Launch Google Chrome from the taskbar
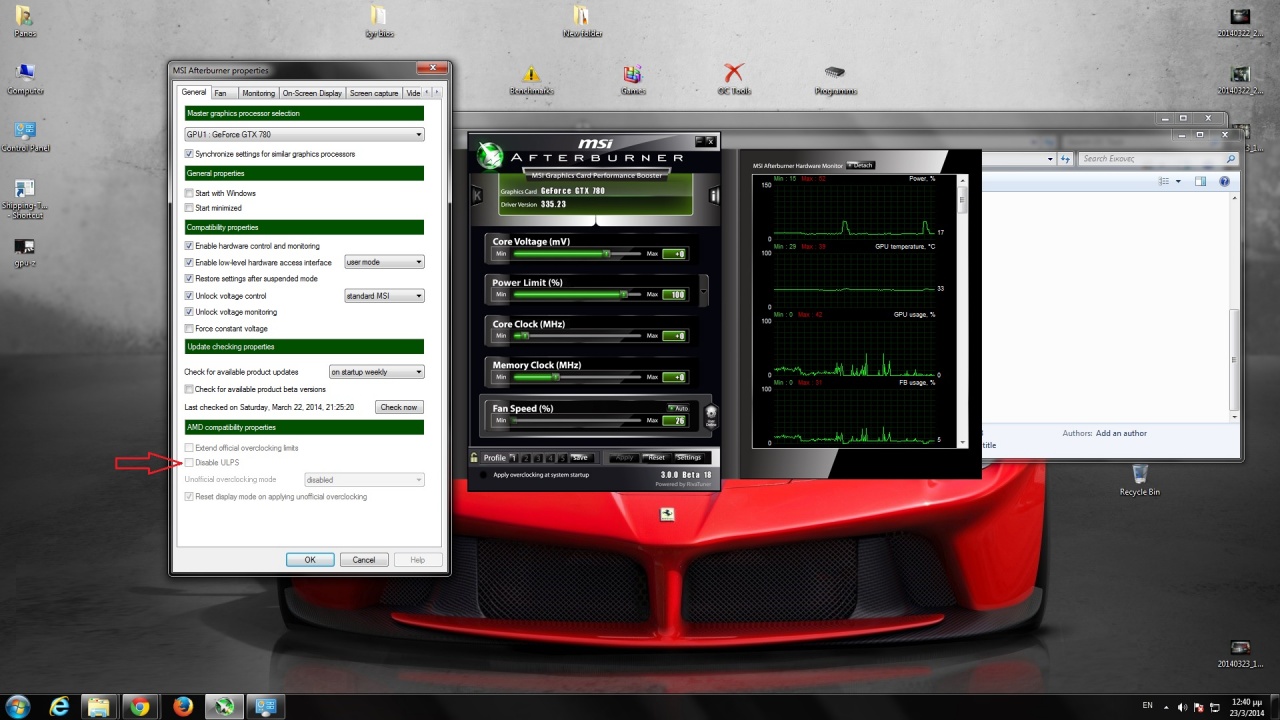Screen dimensions: 1280x720 pos(140,707)
